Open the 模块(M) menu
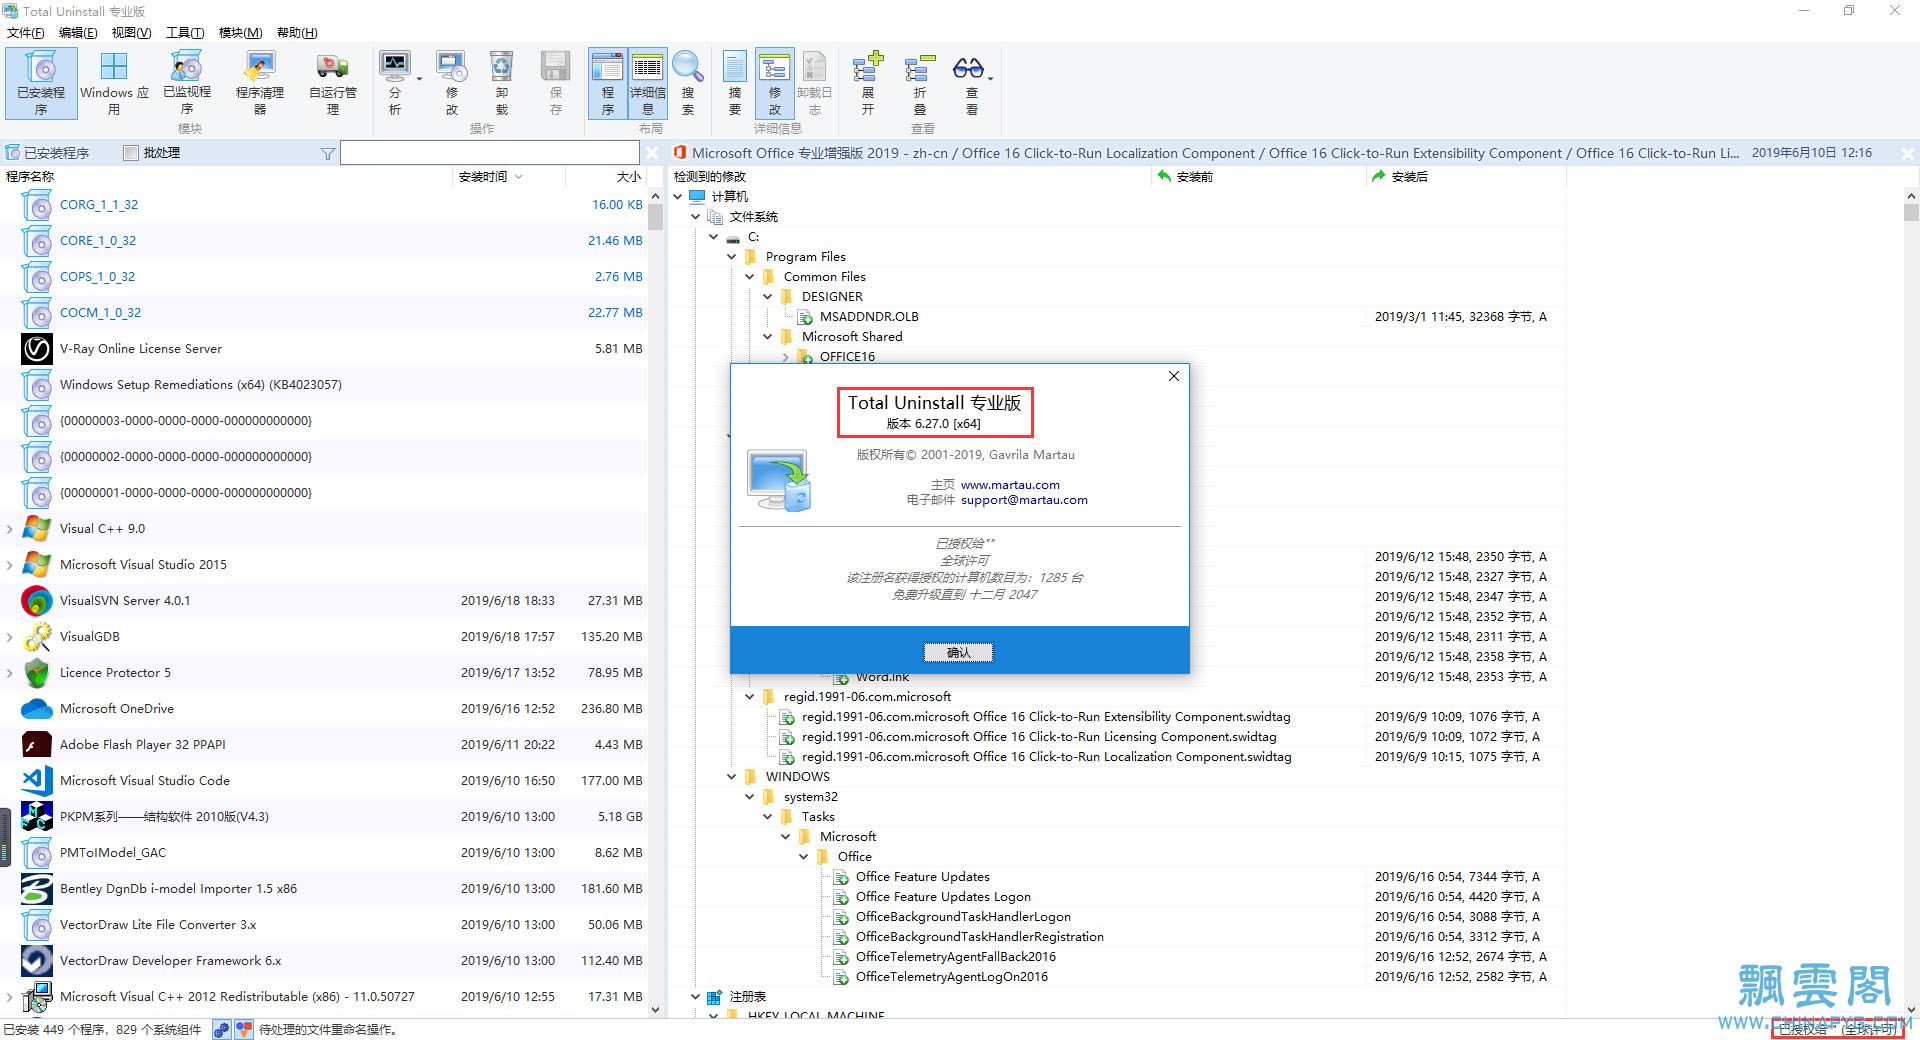Screen dimensions: 1920x1040 tap(240, 33)
